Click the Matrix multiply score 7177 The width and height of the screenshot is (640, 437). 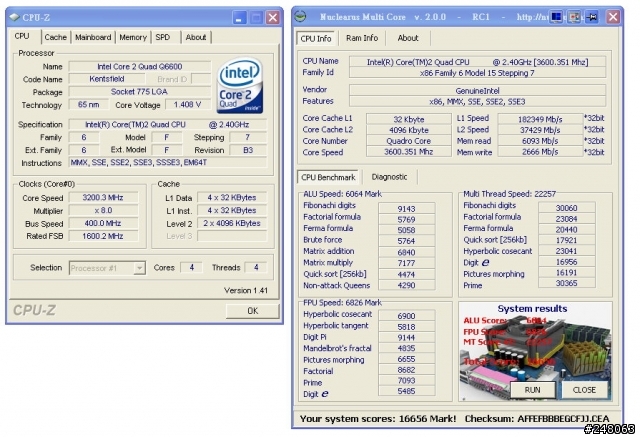pos(407,263)
